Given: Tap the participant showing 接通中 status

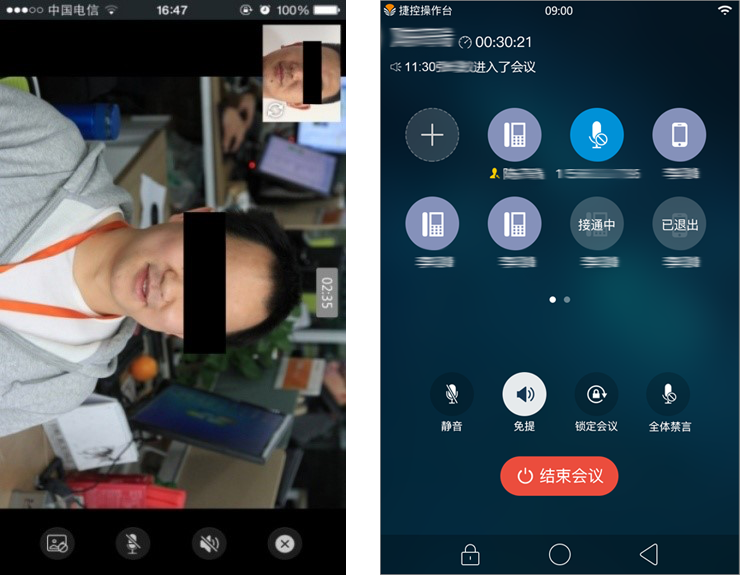Looking at the screenshot, I should pos(596,224).
